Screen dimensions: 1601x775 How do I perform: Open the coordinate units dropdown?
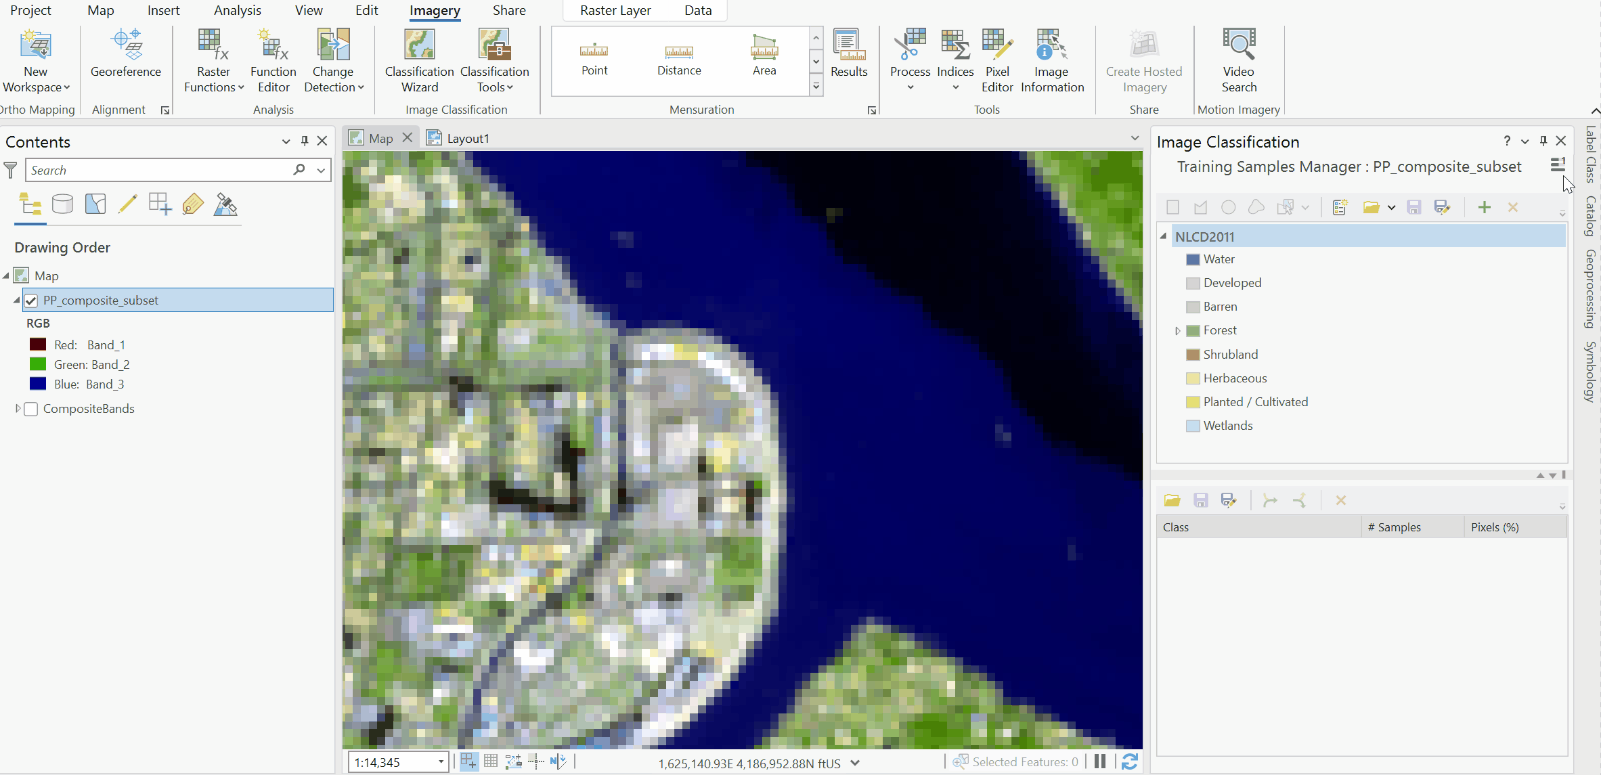point(855,762)
